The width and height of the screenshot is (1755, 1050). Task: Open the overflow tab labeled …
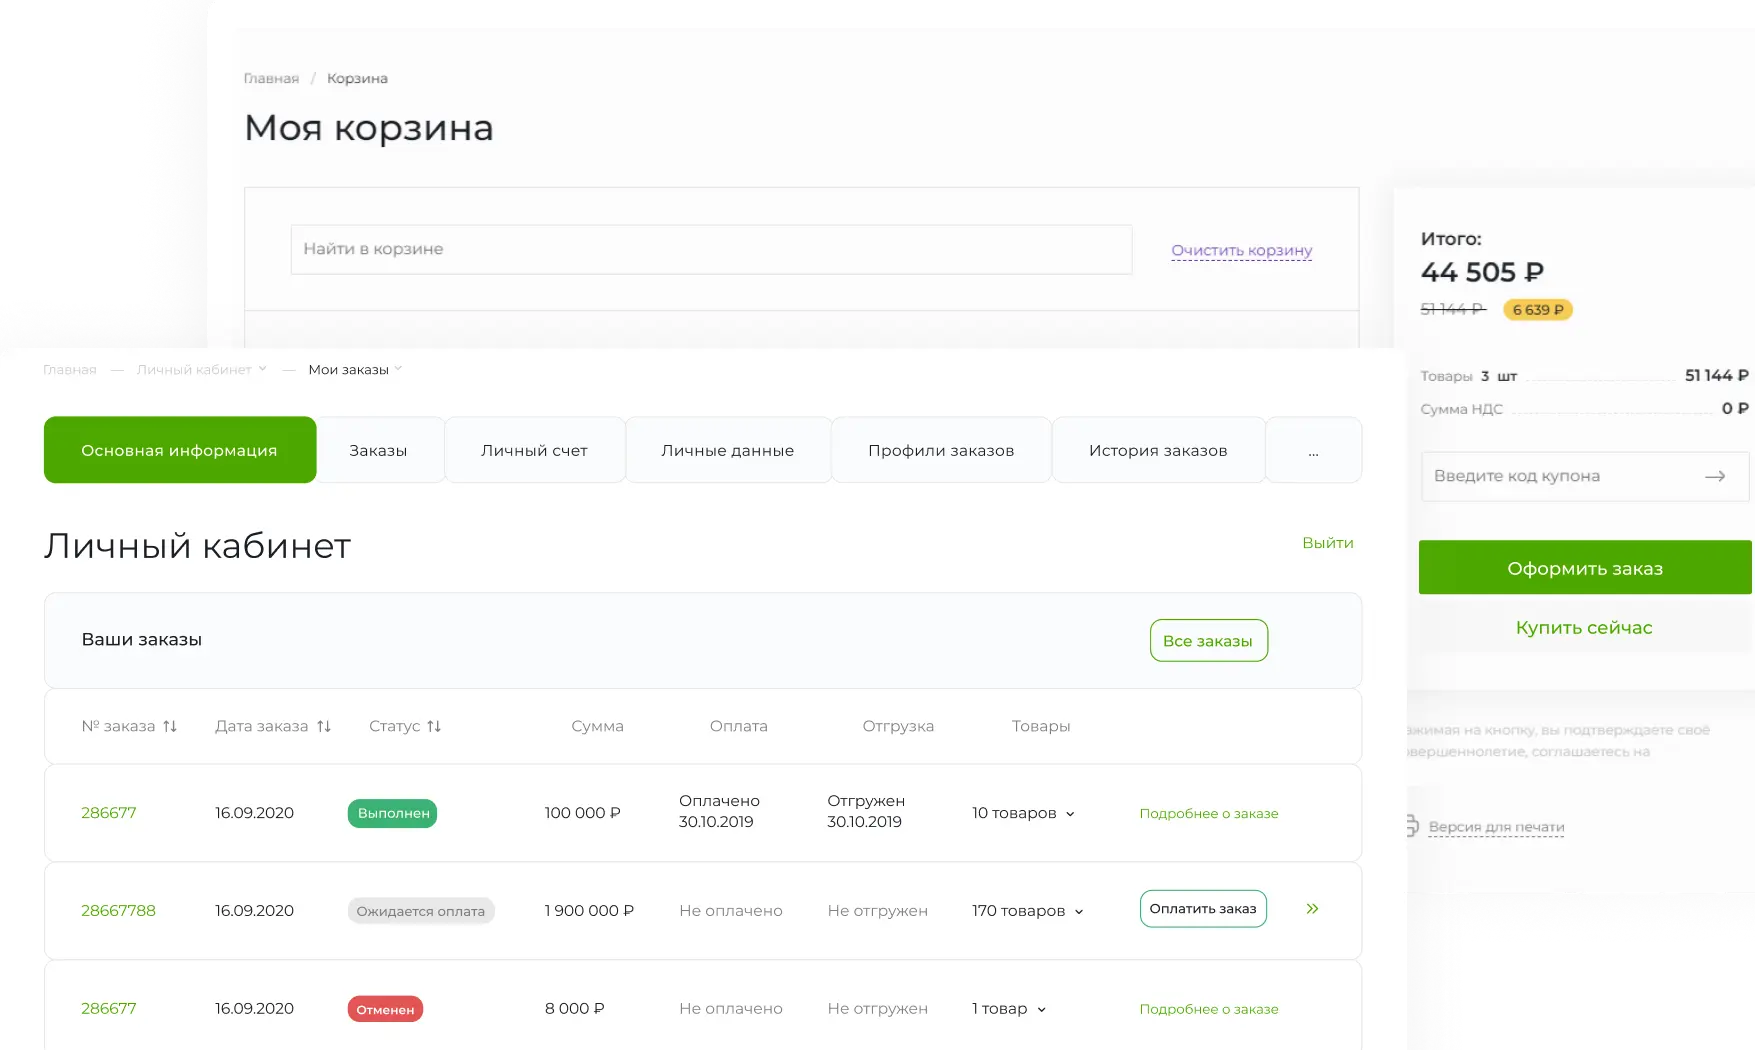pos(1313,450)
